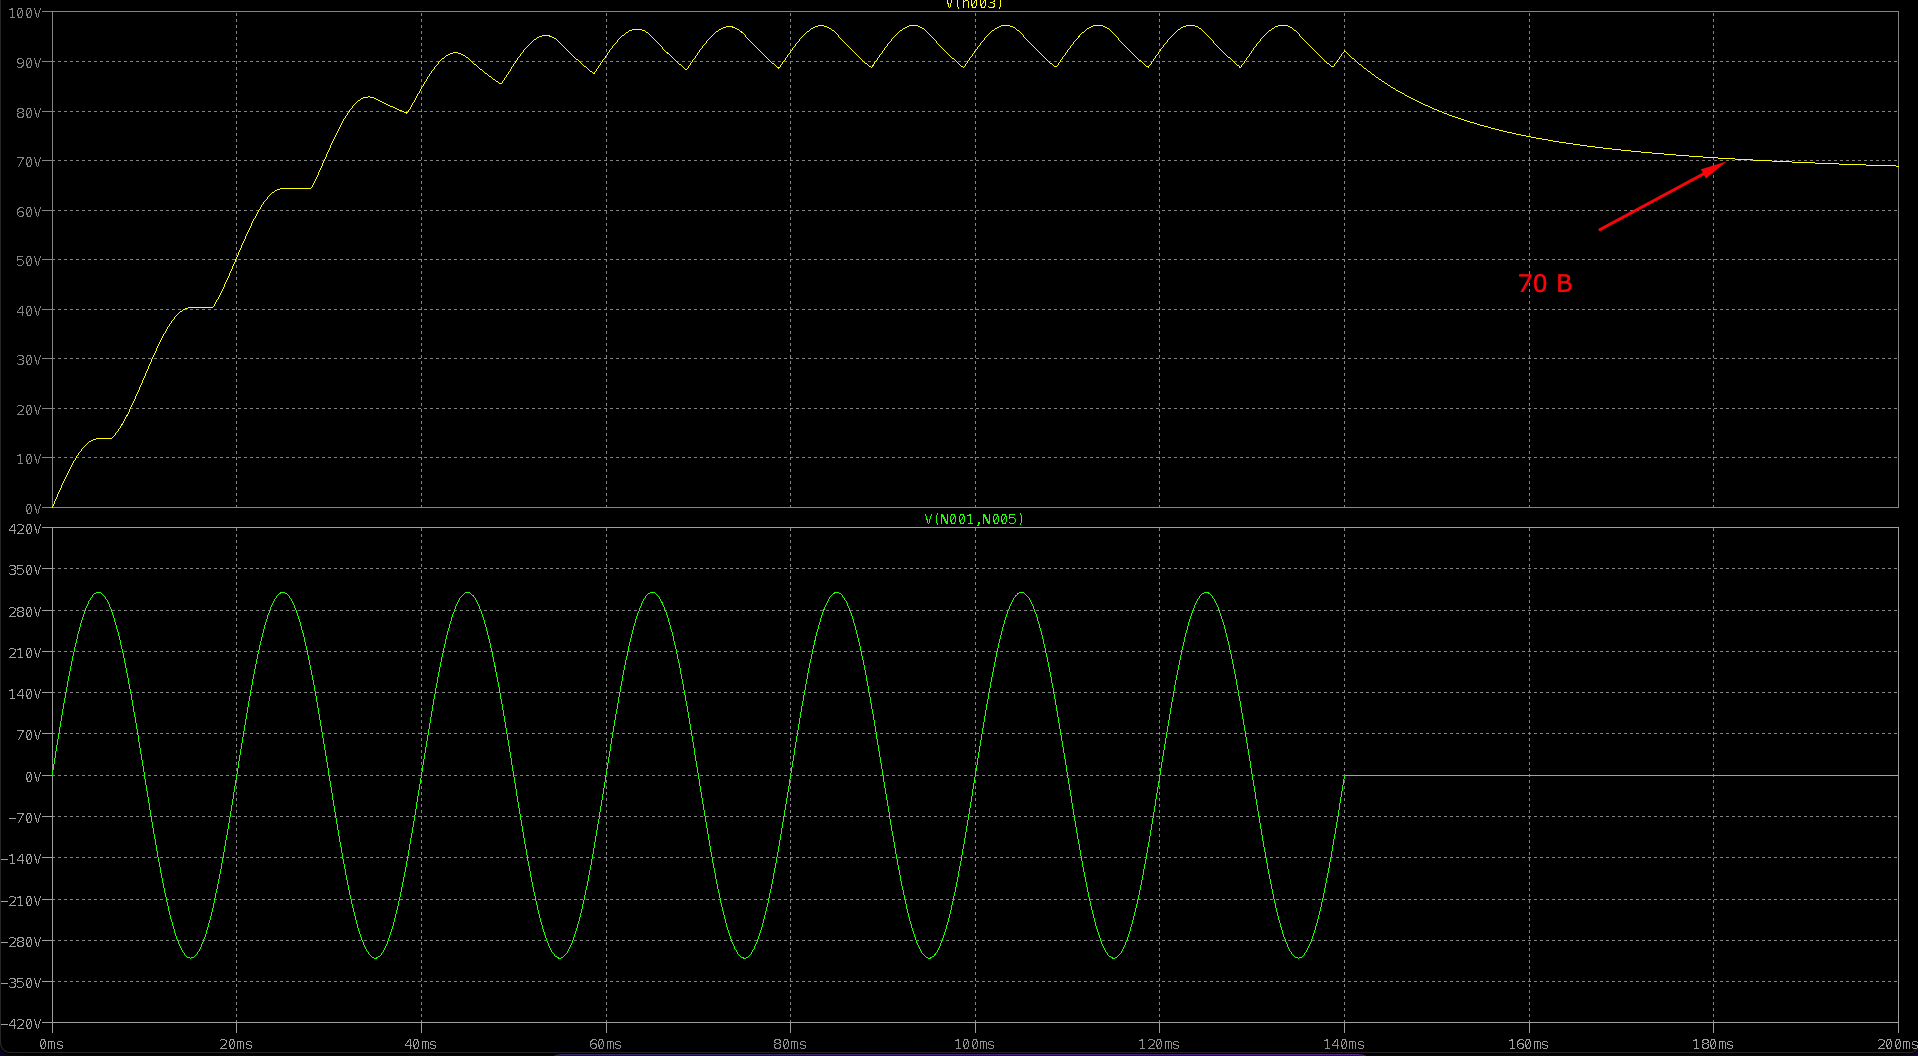Click the 200ms label on time axis
This screenshot has width=1918, height=1056.
pyautogui.click(x=1896, y=1044)
